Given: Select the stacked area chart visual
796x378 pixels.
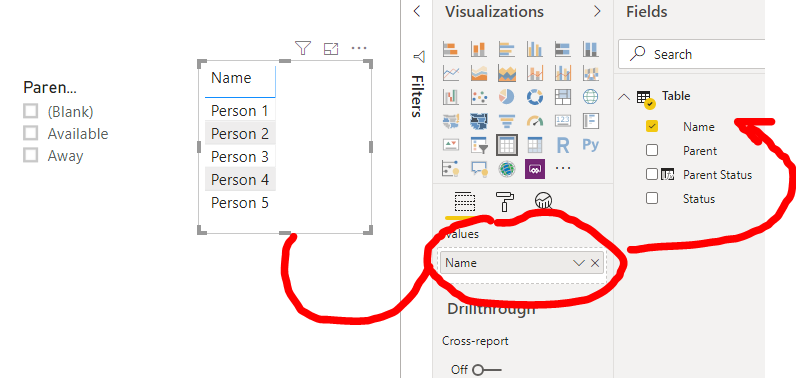Looking at the screenshot, I should 507,73.
